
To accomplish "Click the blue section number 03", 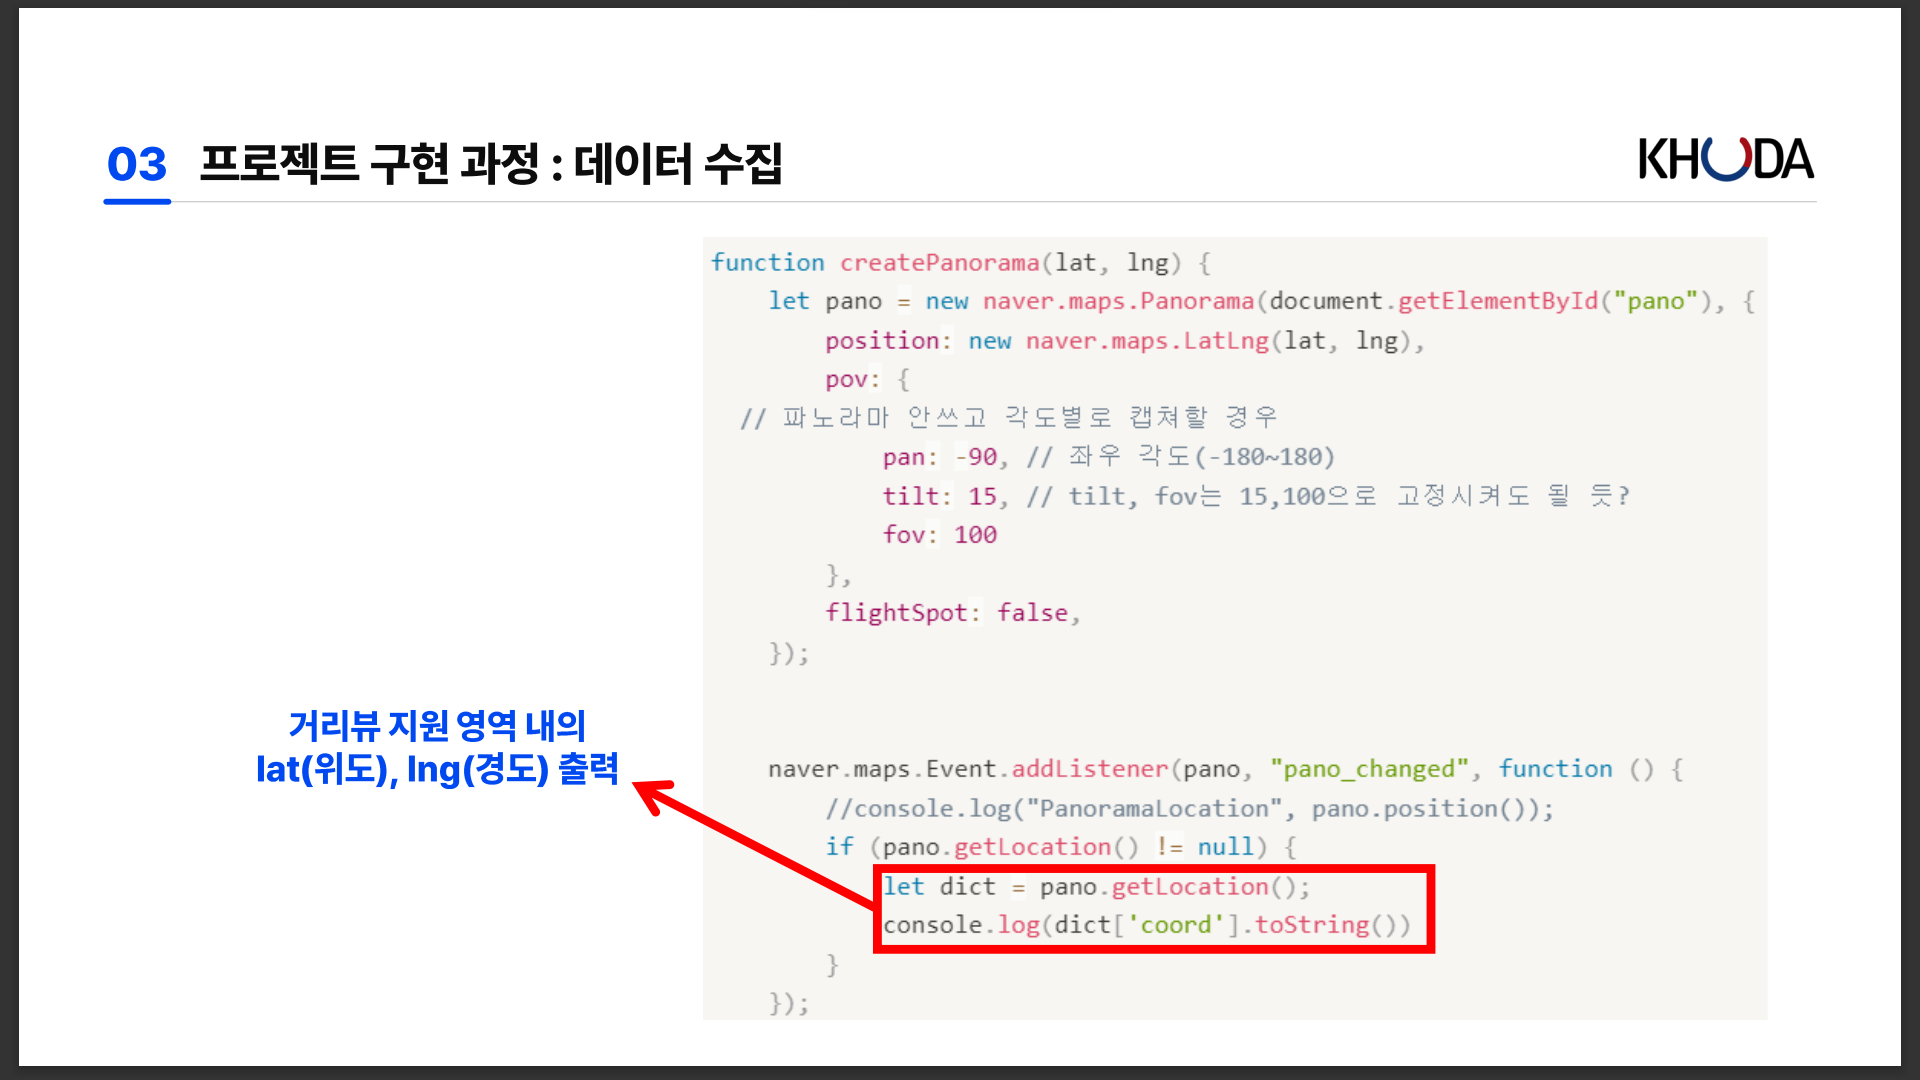I will click(x=137, y=165).
